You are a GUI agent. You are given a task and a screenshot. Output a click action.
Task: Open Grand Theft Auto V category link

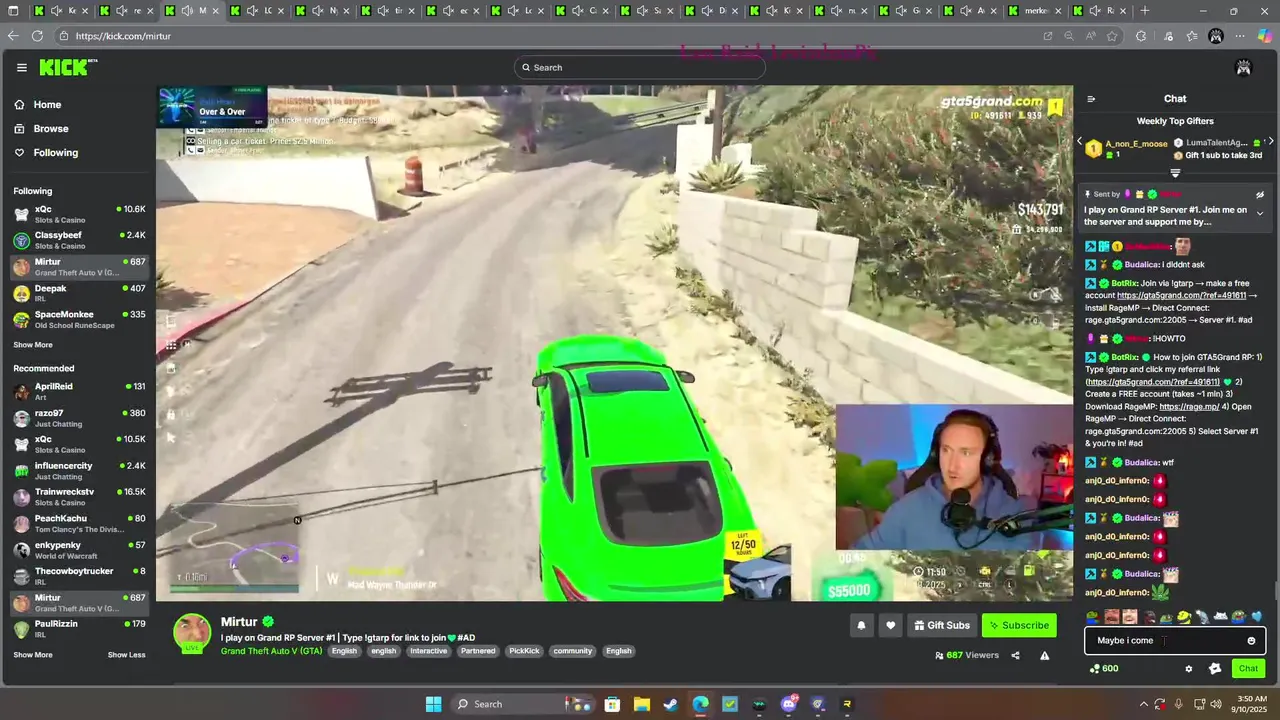271,651
